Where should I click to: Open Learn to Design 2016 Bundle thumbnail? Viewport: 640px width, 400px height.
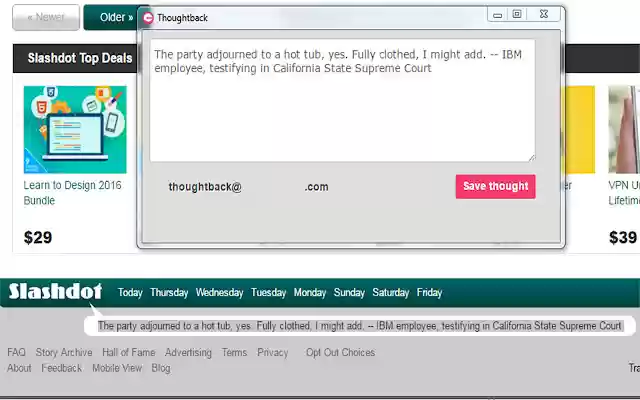point(75,129)
